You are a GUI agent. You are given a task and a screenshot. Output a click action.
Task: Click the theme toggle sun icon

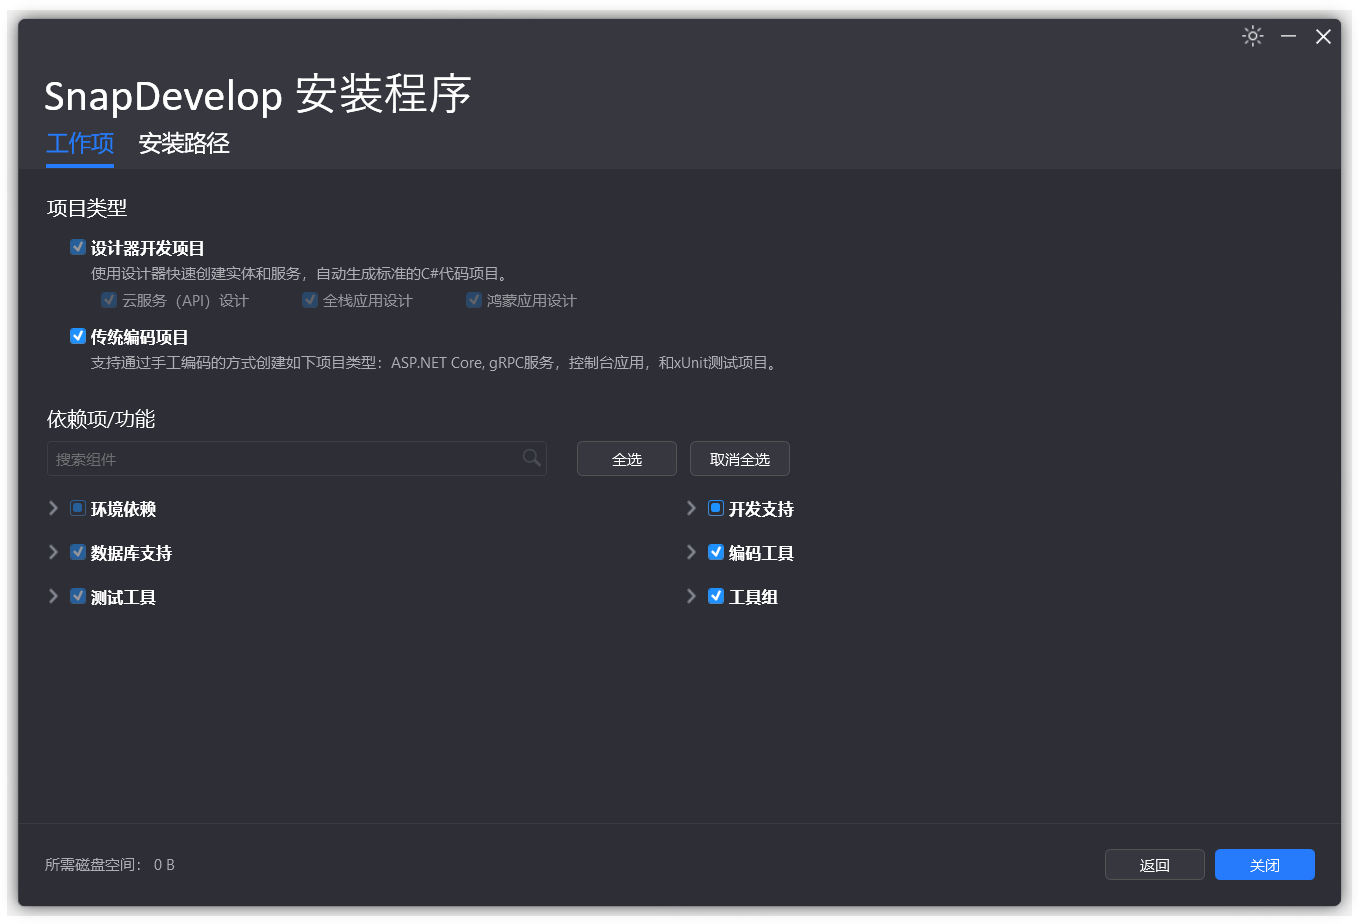click(x=1252, y=36)
